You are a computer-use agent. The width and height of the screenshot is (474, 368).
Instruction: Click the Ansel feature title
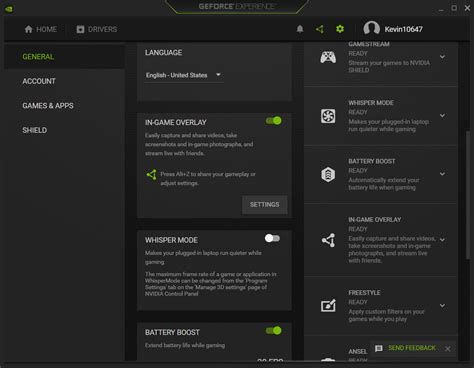pyautogui.click(x=358, y=351)
